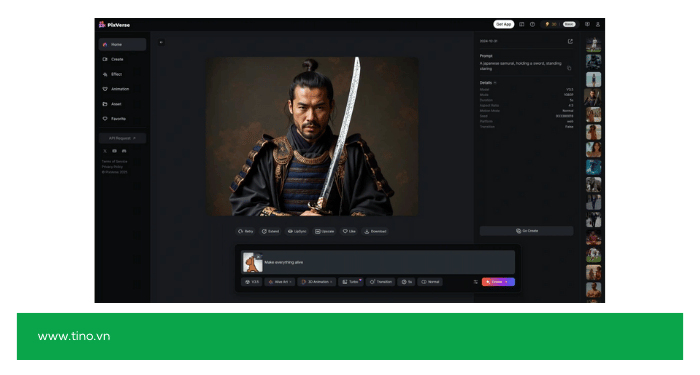
Task: Open the X (Twitter) social link icon
Action: point(105,151)
